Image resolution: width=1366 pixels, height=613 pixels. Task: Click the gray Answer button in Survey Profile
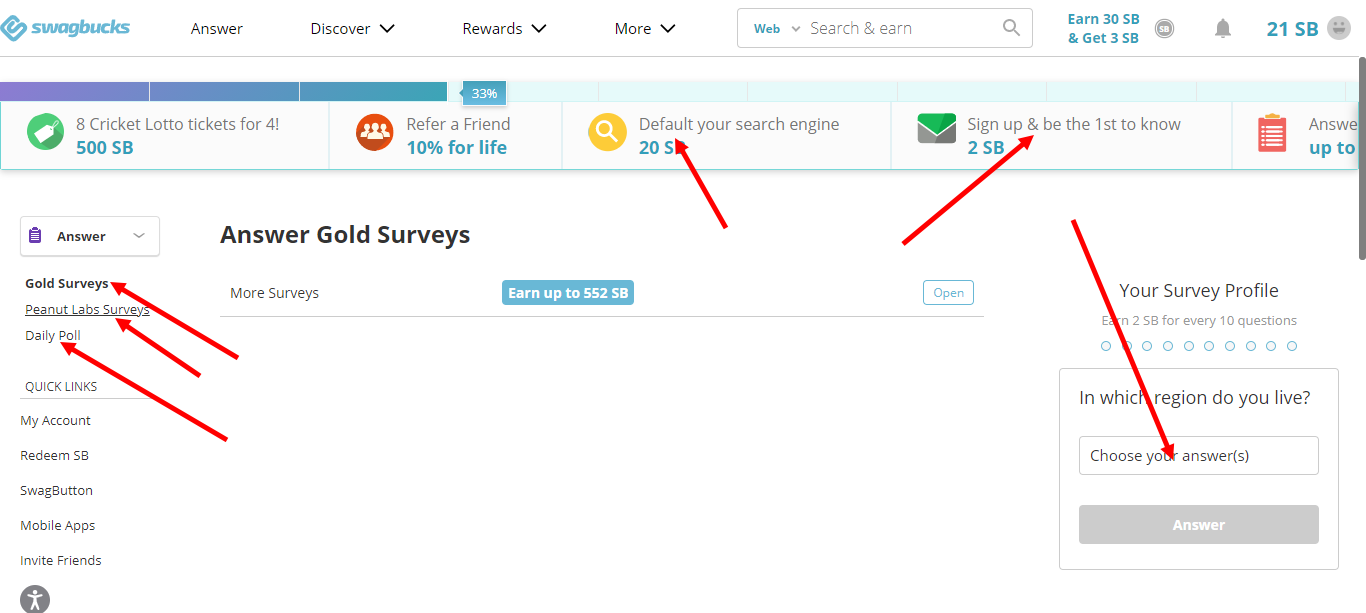click(1199, 525)
